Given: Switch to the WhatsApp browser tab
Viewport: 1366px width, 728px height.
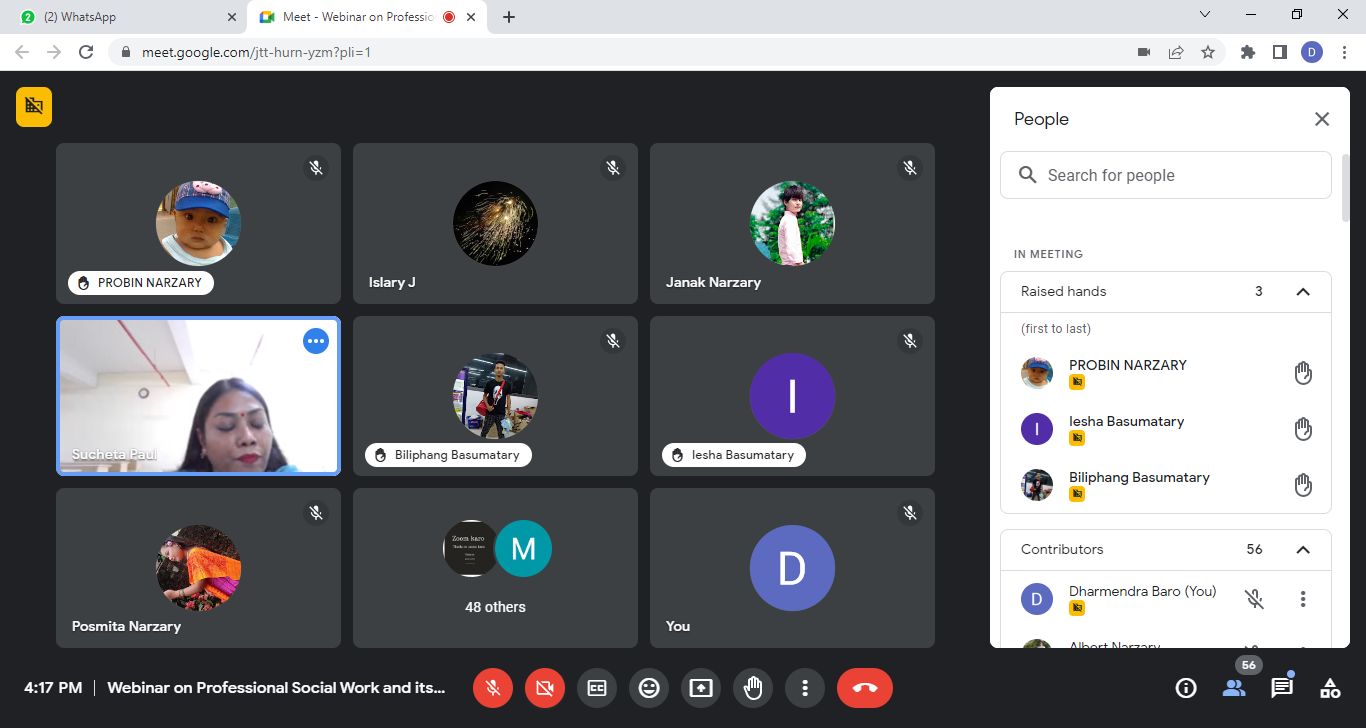Looking at the screenshot, I should pos(127,17).
